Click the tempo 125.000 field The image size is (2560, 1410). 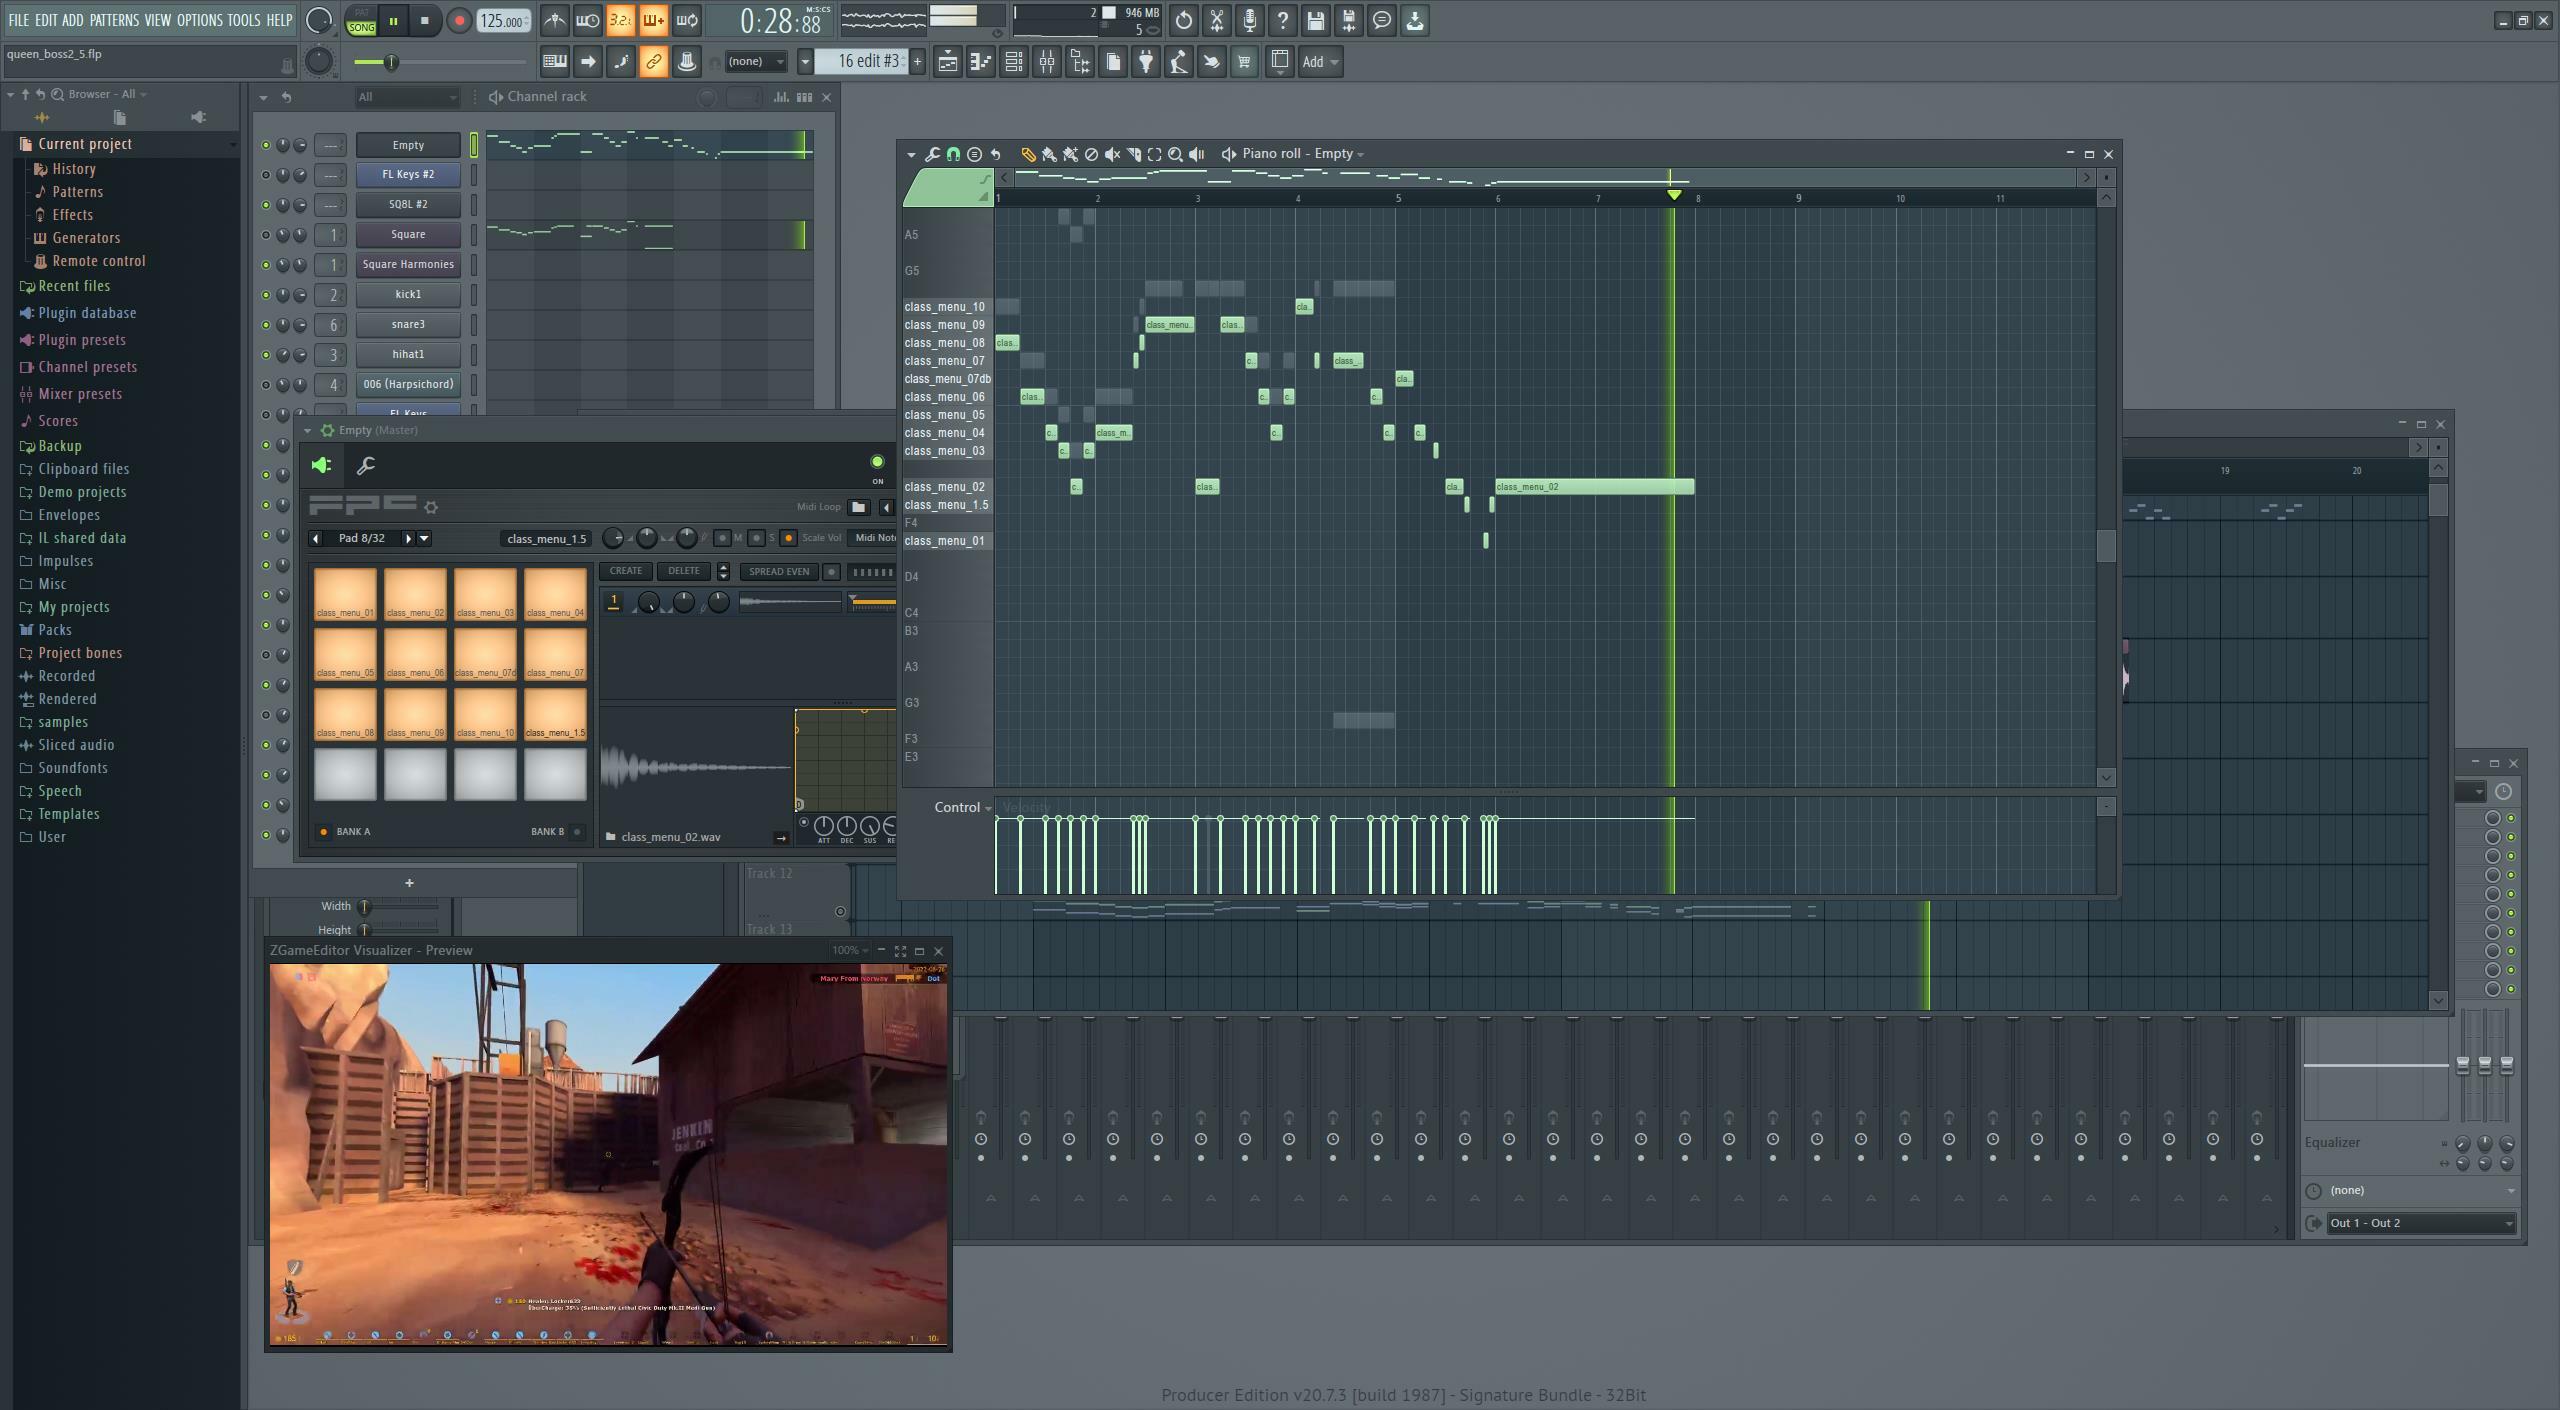click(x=502, y=21)
